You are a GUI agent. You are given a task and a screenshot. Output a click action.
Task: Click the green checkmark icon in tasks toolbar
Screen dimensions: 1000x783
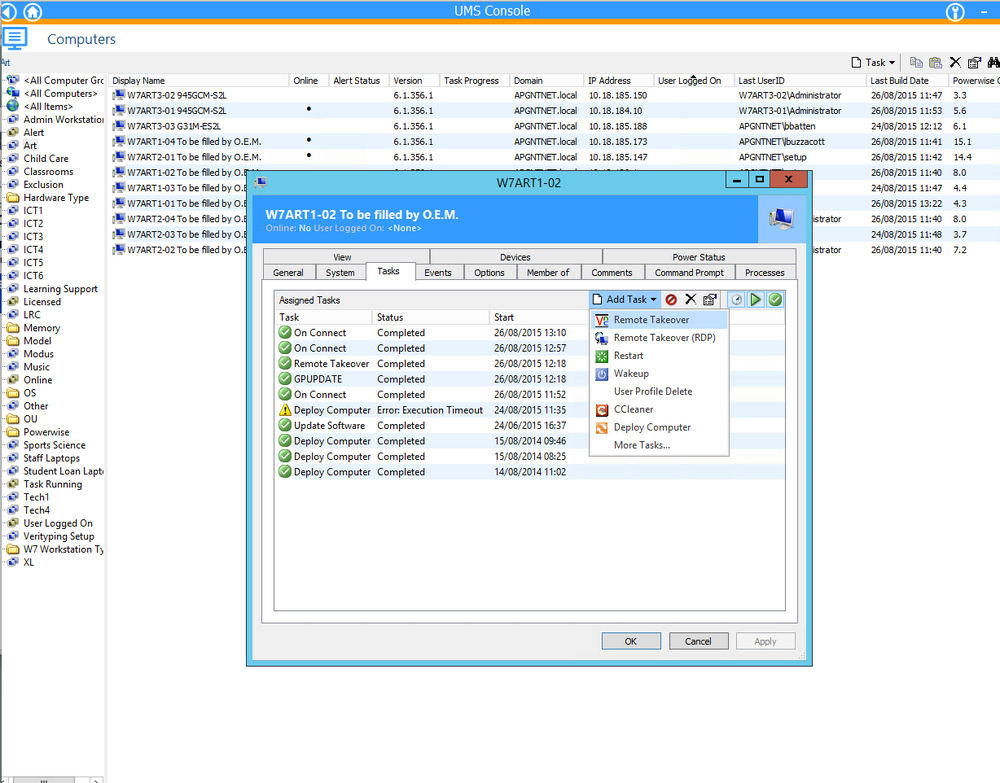tap(775, 300)
